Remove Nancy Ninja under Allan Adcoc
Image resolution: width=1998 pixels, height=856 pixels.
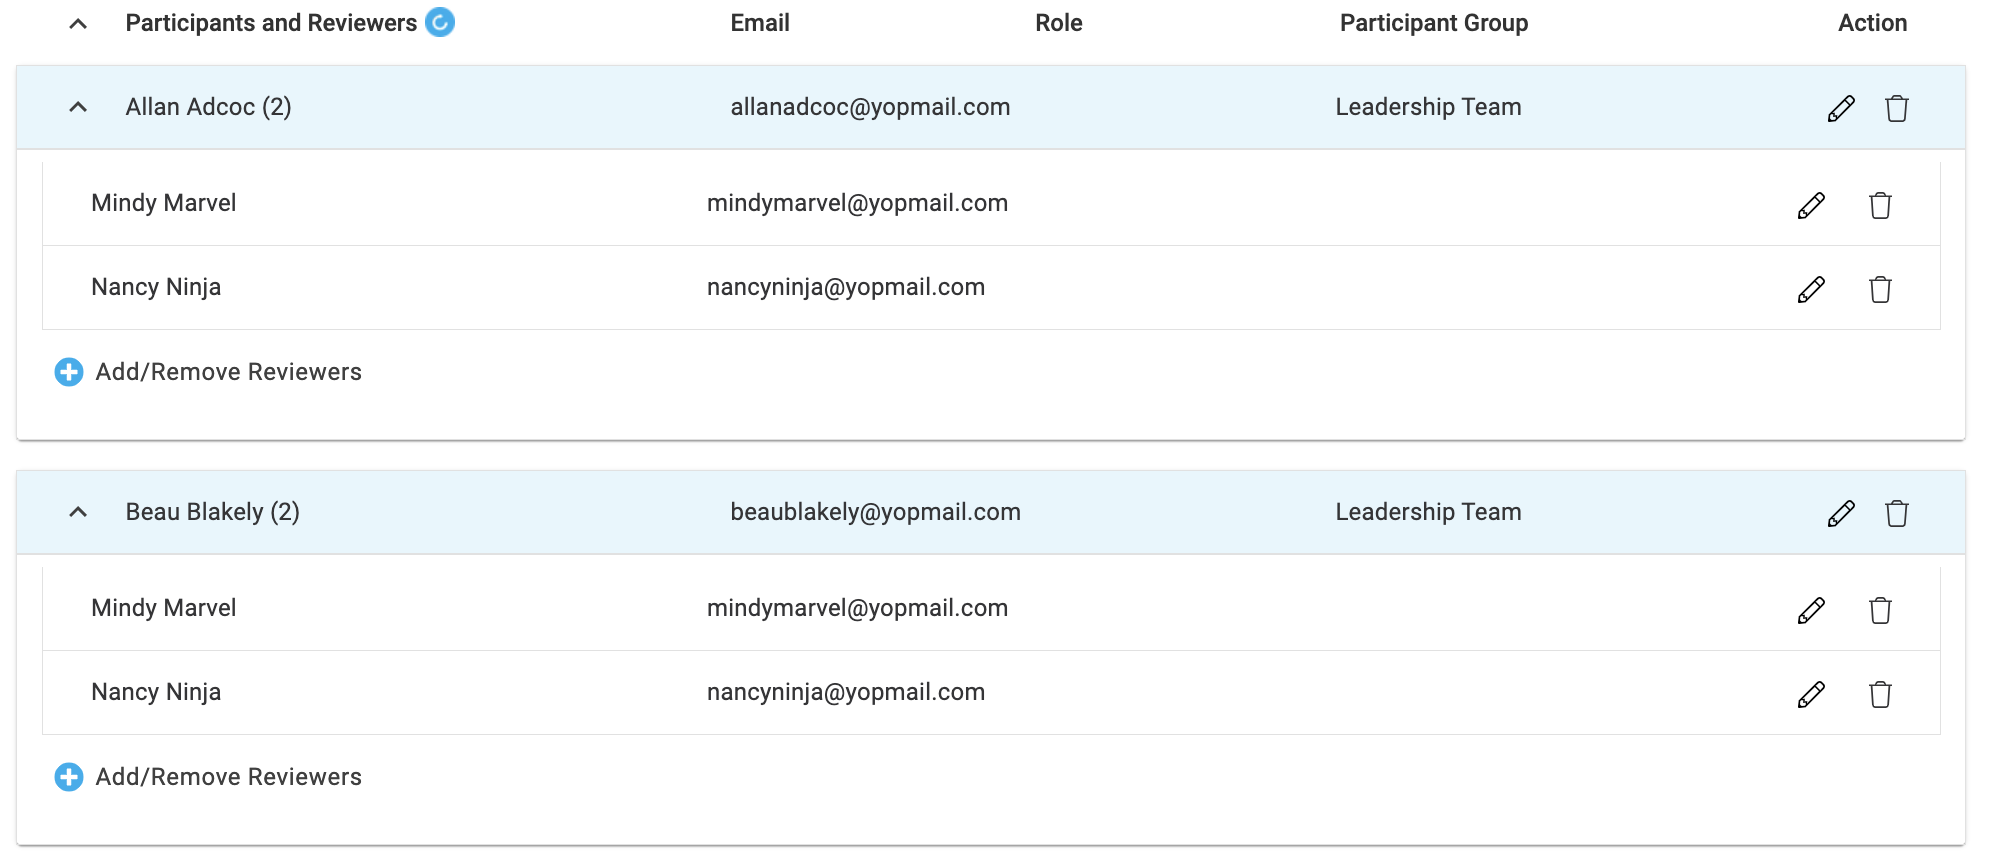pyautogui.click(x=1880, y=289)
